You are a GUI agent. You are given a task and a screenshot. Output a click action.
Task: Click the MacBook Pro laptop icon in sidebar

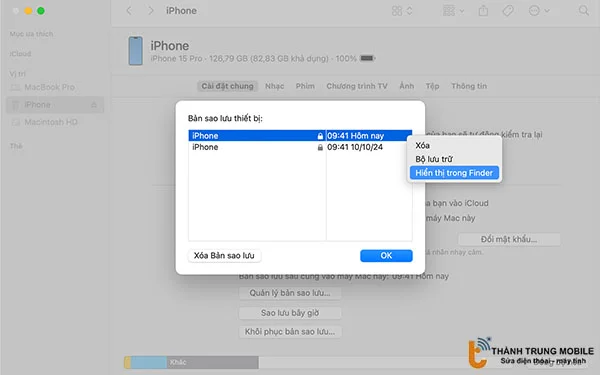(15, 88)
